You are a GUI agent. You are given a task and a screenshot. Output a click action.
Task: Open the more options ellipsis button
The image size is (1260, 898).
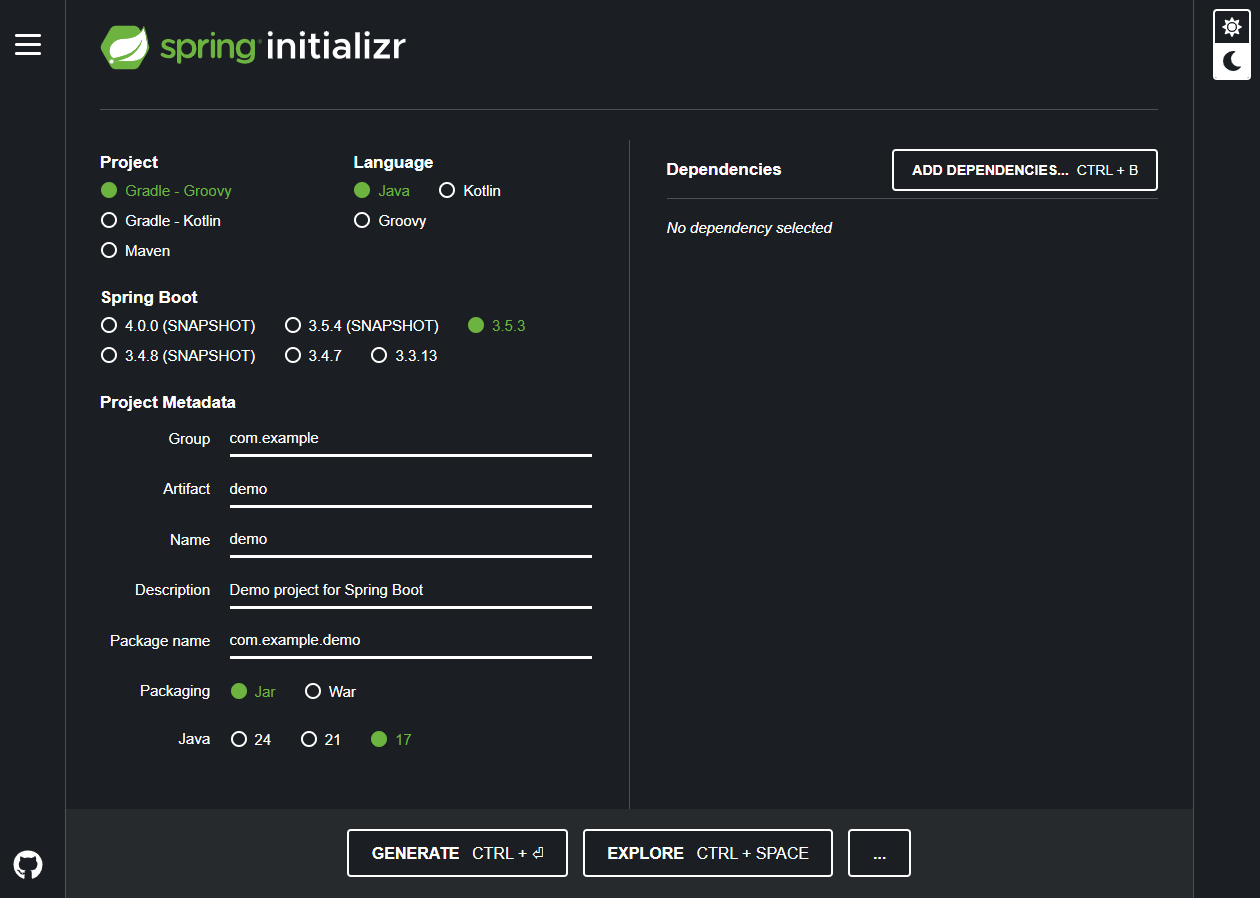[x=879, y=853]
